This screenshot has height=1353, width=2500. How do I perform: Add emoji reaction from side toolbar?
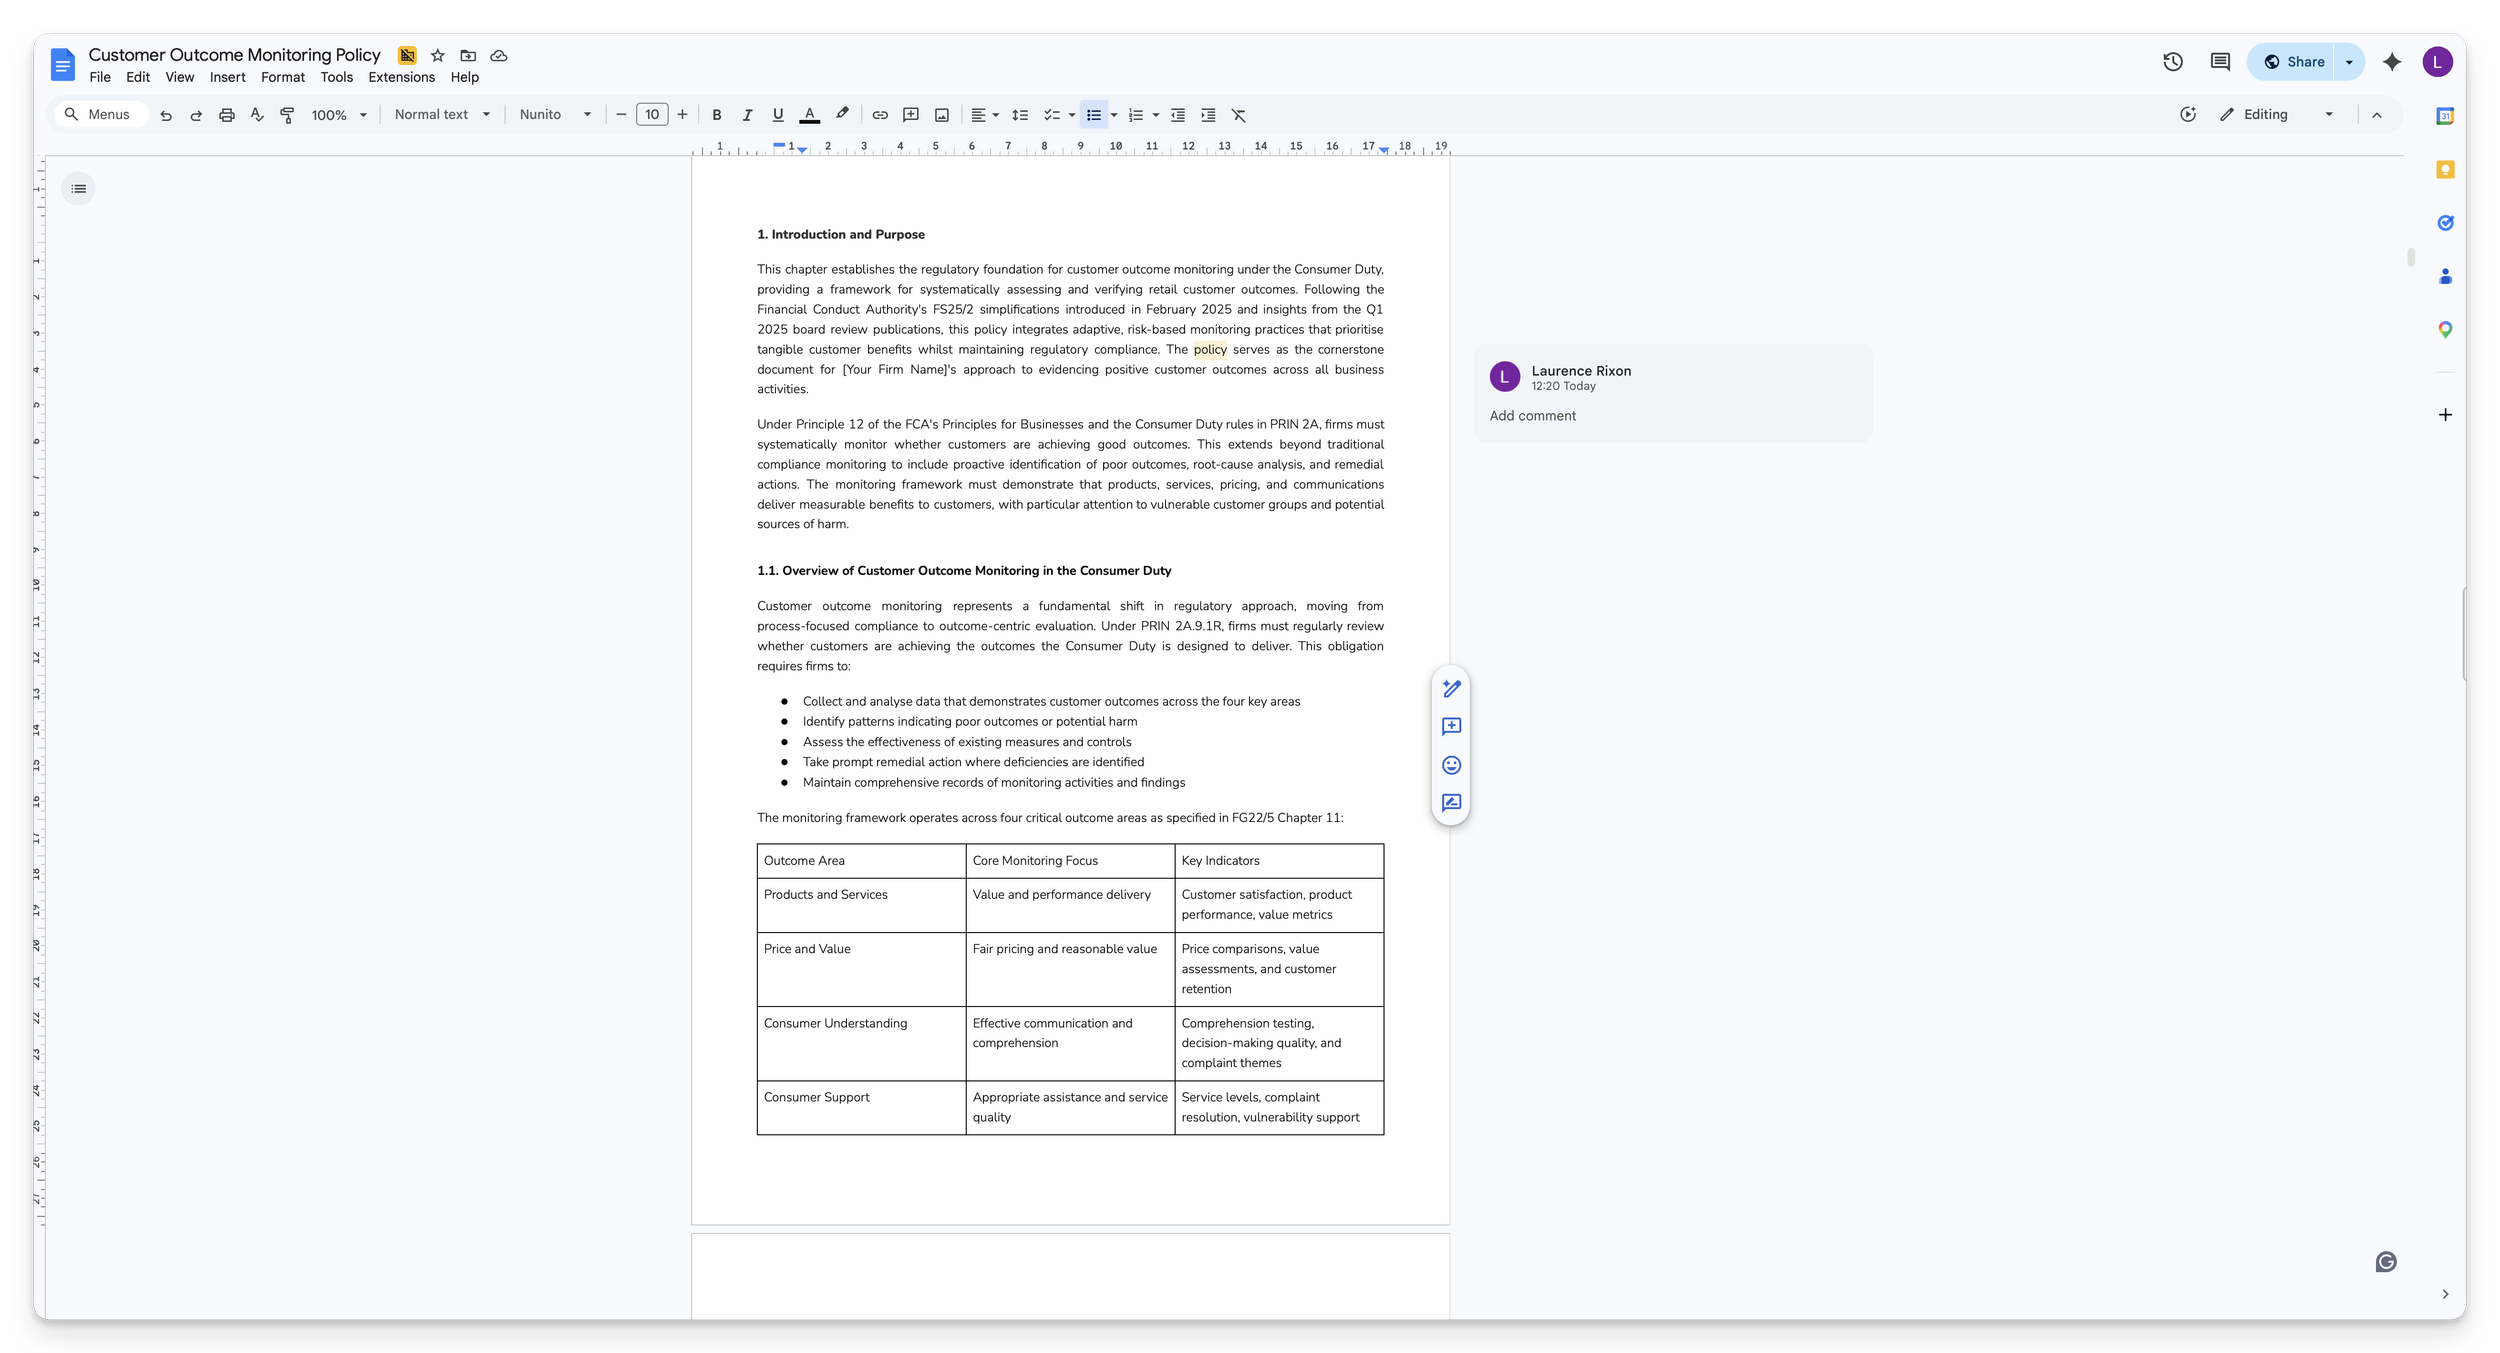click(x=1451, y=765)
